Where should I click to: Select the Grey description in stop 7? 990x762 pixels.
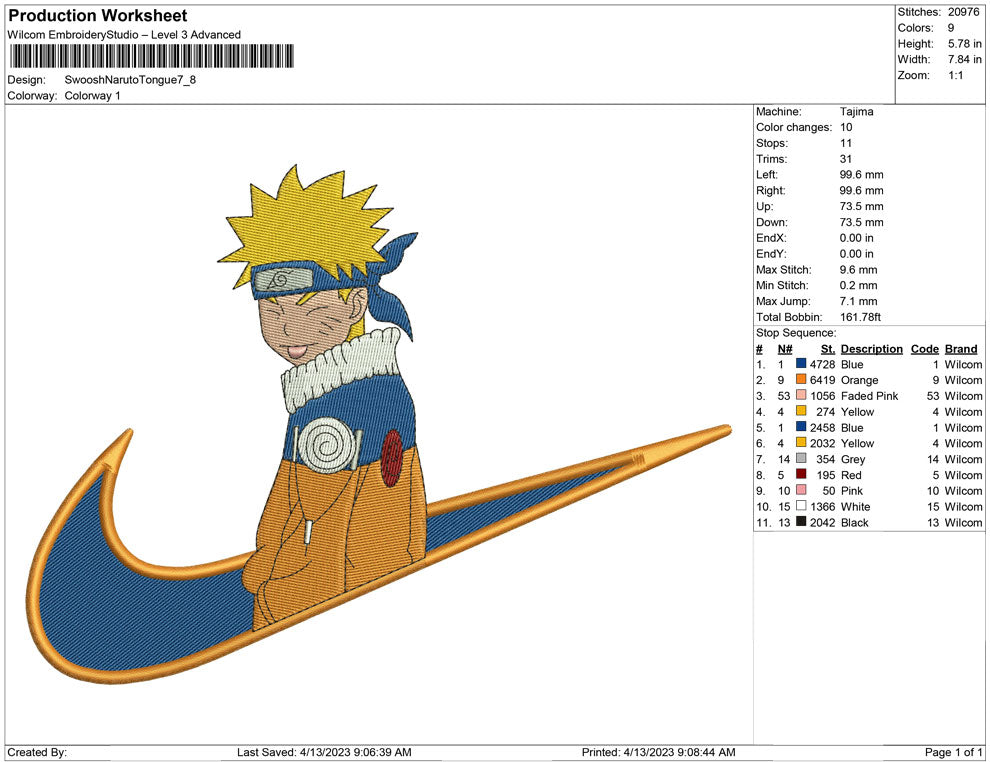[853, 460]
